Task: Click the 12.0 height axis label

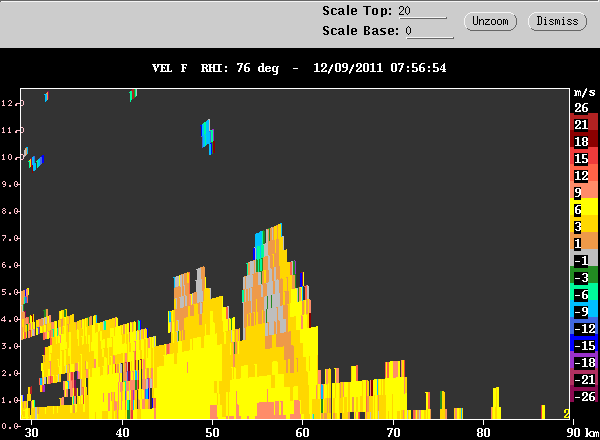Action: coord(12,103)
